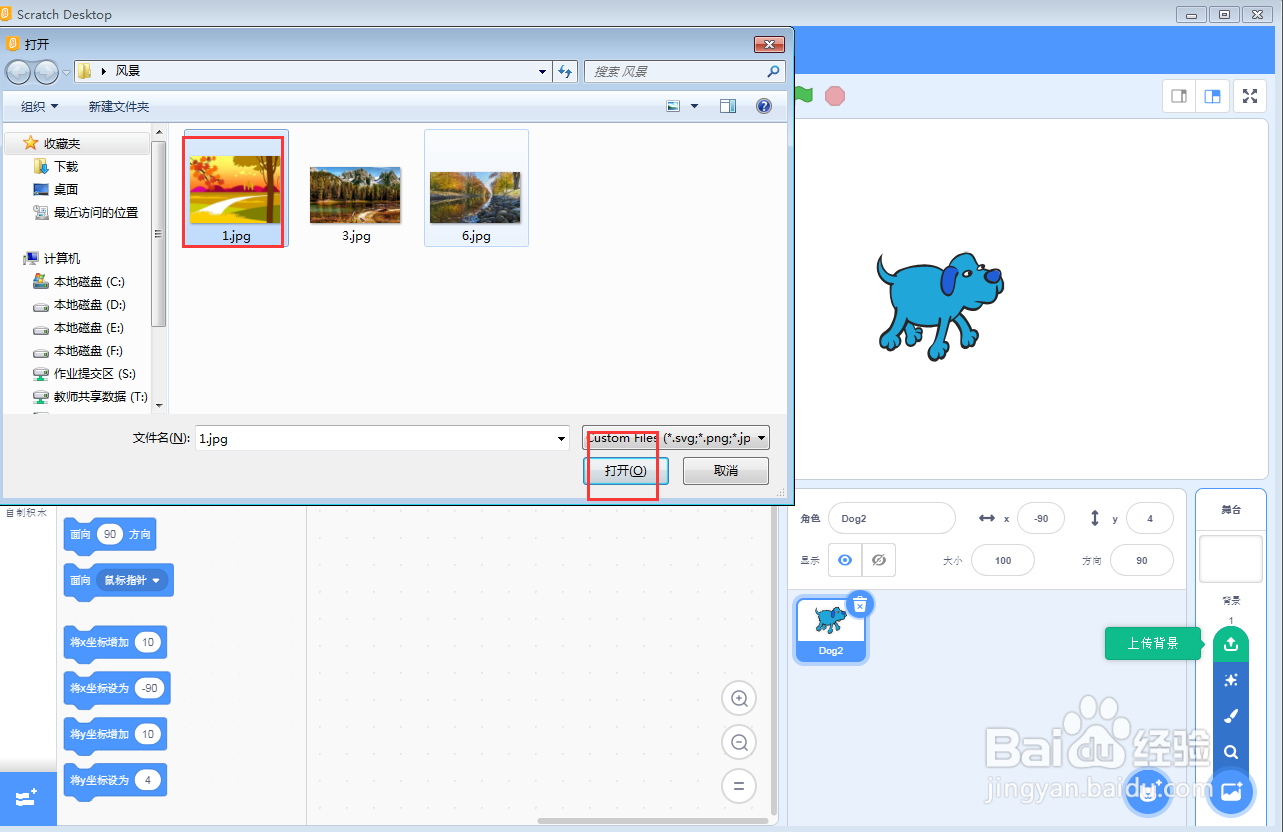Show the sprite with eye icon
Screen dimensions: 1283x832
845,560
